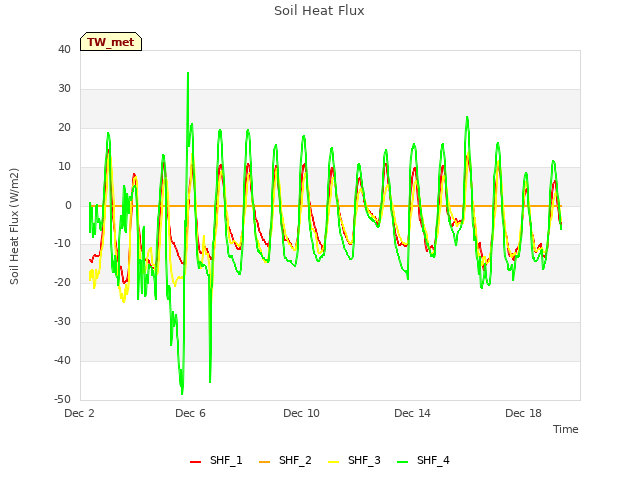Viewport: 640px width, 480px height.
Task: Click the 10 y-axis tick label
Action: (x=64, y=167)
